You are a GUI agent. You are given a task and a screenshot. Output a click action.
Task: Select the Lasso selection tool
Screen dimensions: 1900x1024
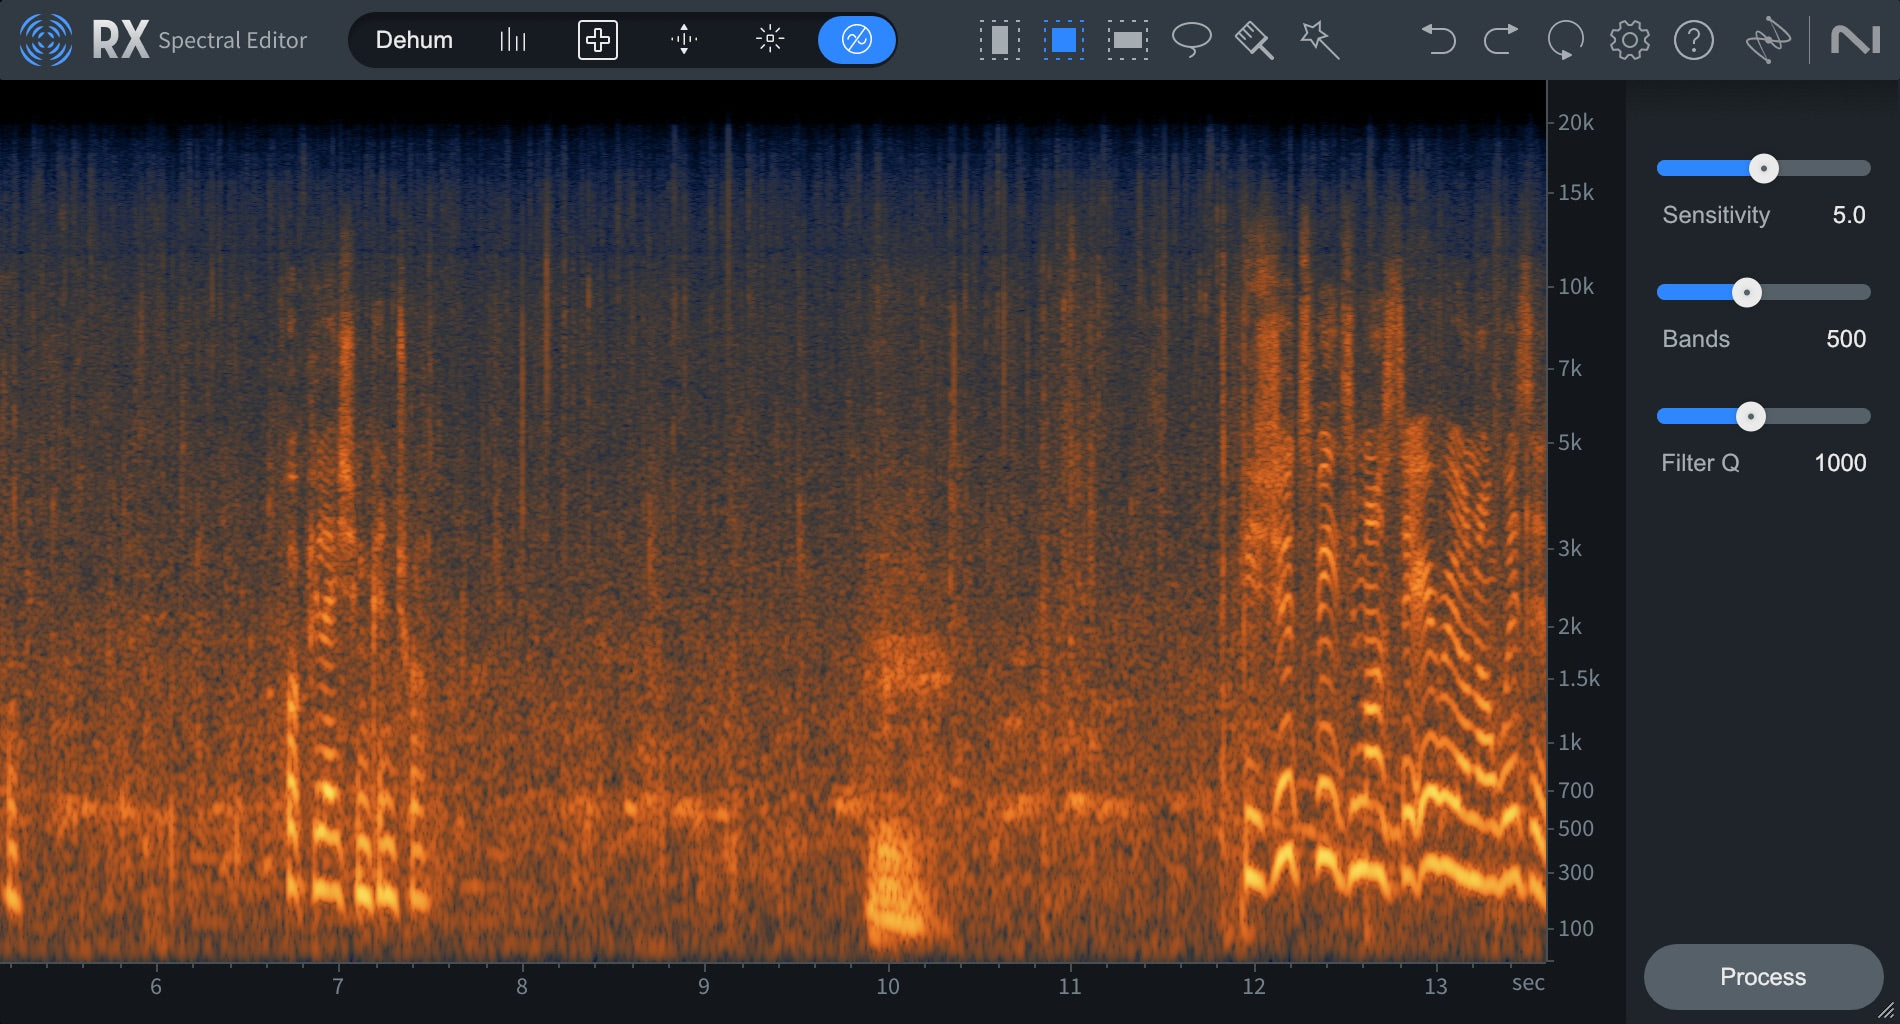(x=1192, y=40)
